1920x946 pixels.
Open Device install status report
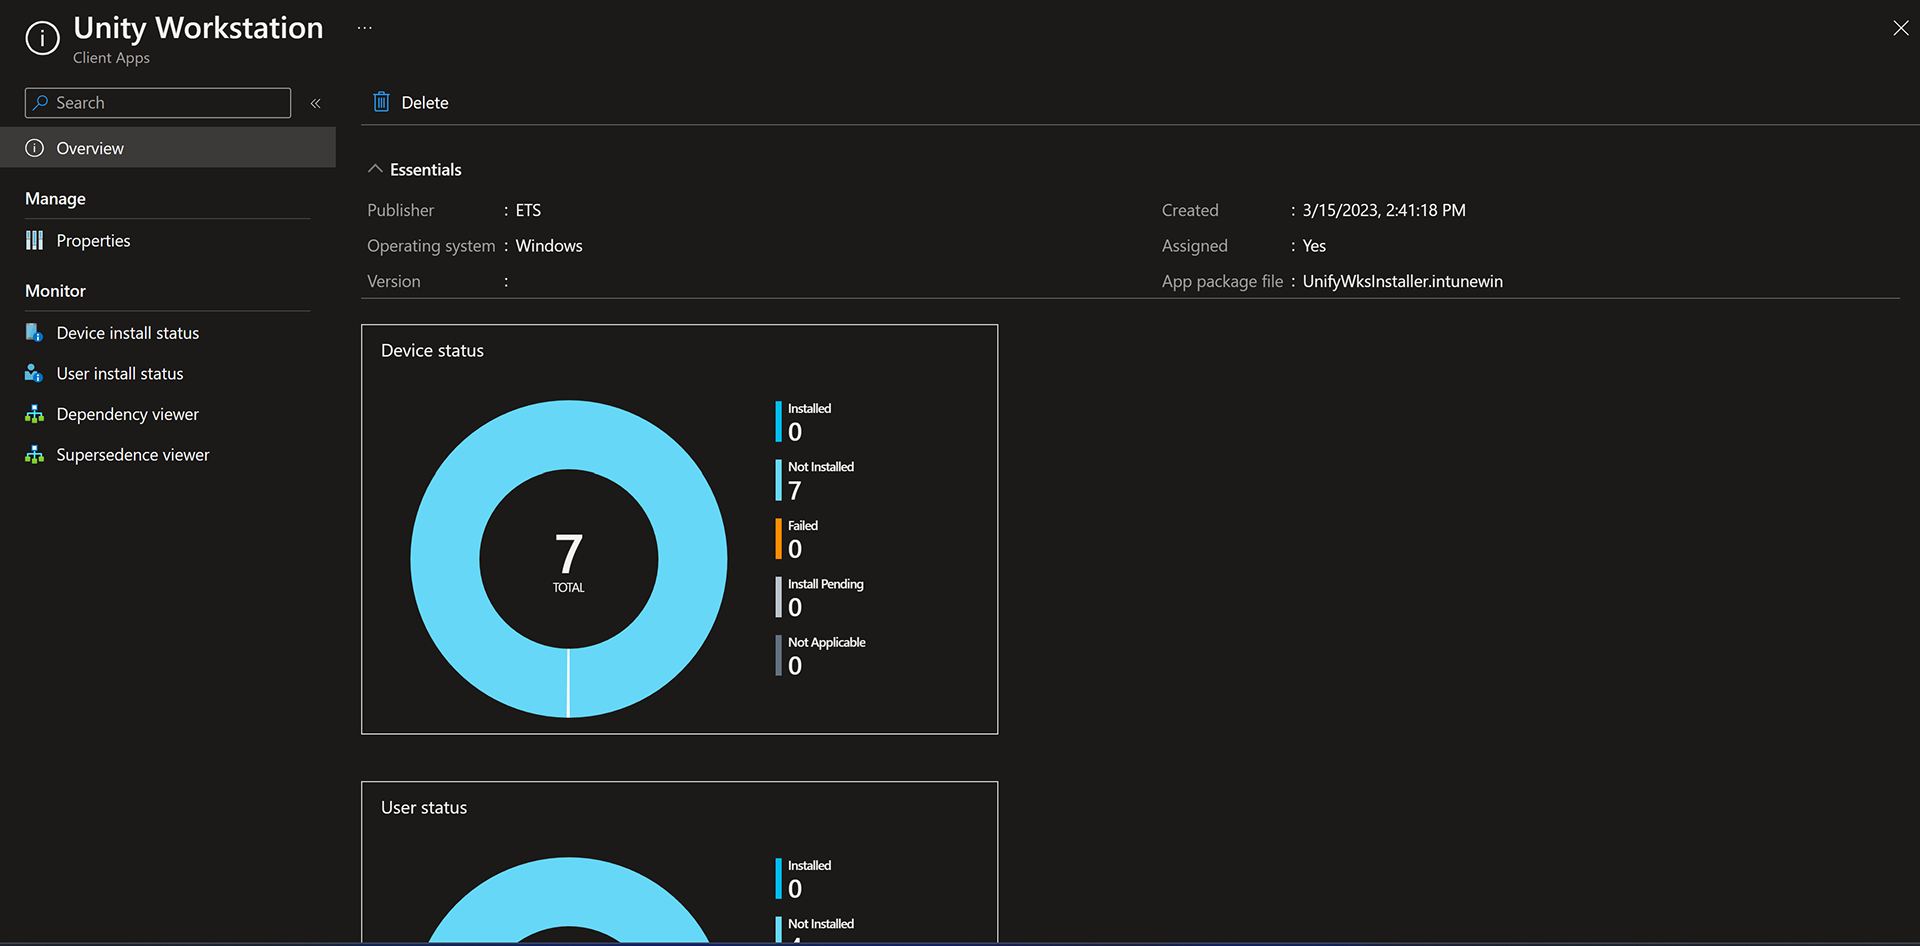[x=128, y=333]
